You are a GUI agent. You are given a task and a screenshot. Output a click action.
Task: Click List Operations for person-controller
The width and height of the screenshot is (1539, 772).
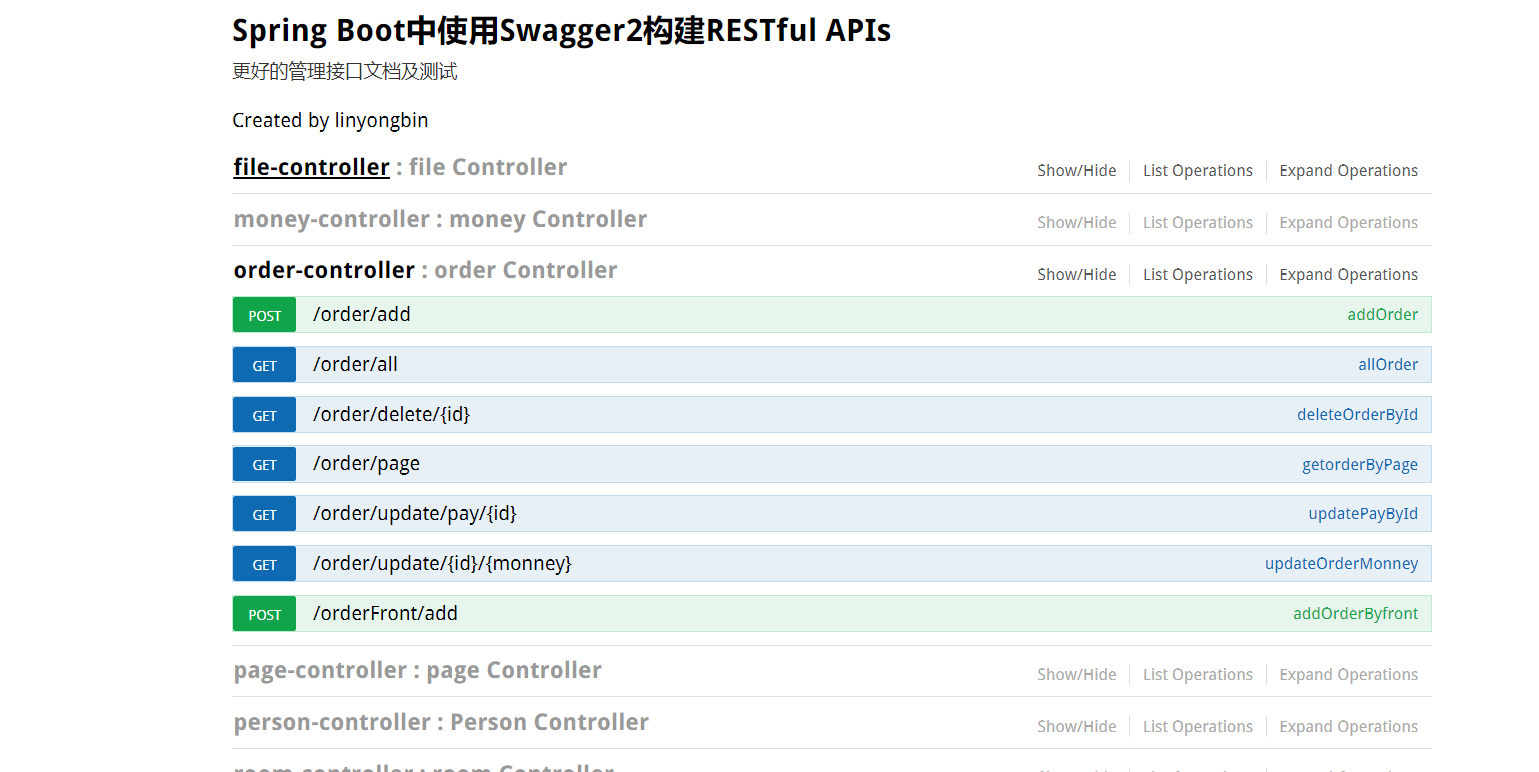point(1198,727)
